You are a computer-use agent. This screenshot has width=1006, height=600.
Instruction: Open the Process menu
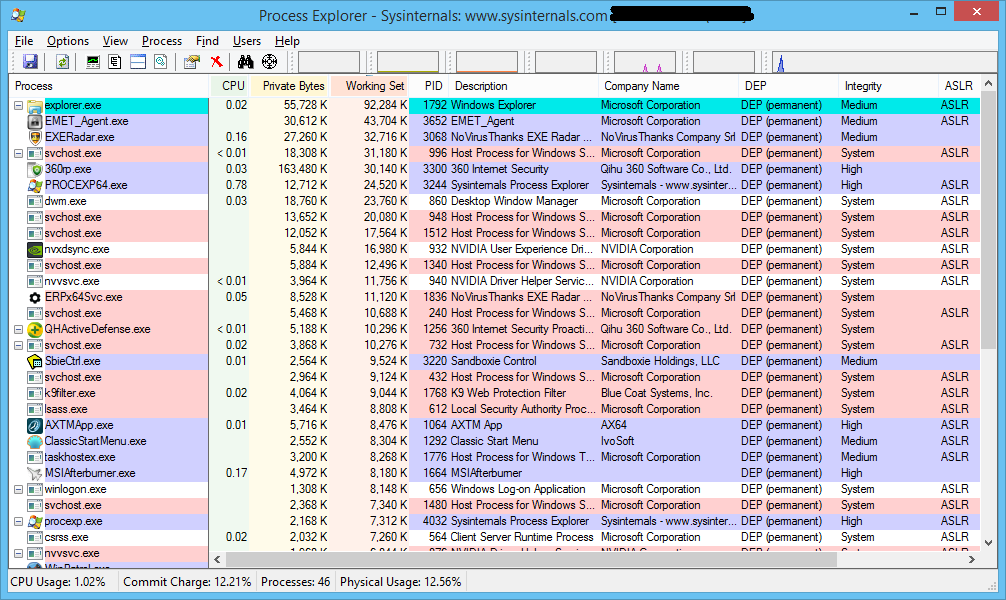[161, 41]
